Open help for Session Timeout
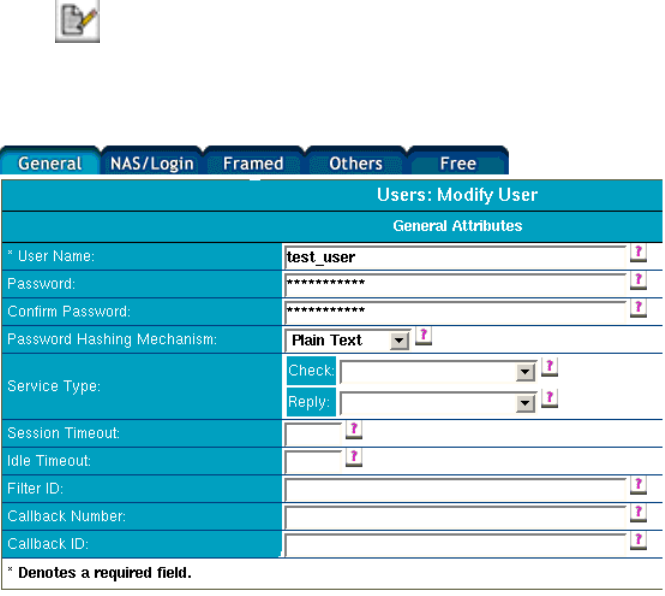 click(x=354, y=430)
